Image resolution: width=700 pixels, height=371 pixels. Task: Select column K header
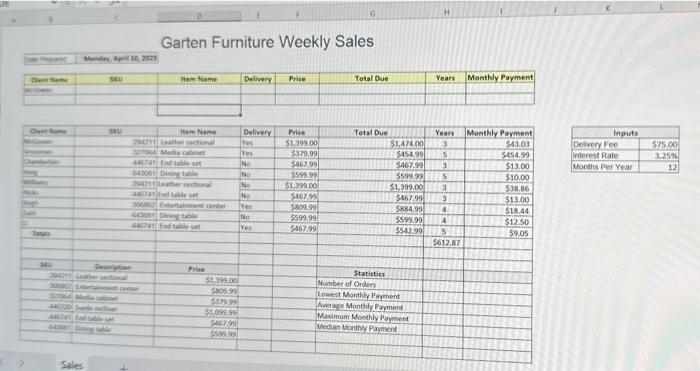[608, 9]
